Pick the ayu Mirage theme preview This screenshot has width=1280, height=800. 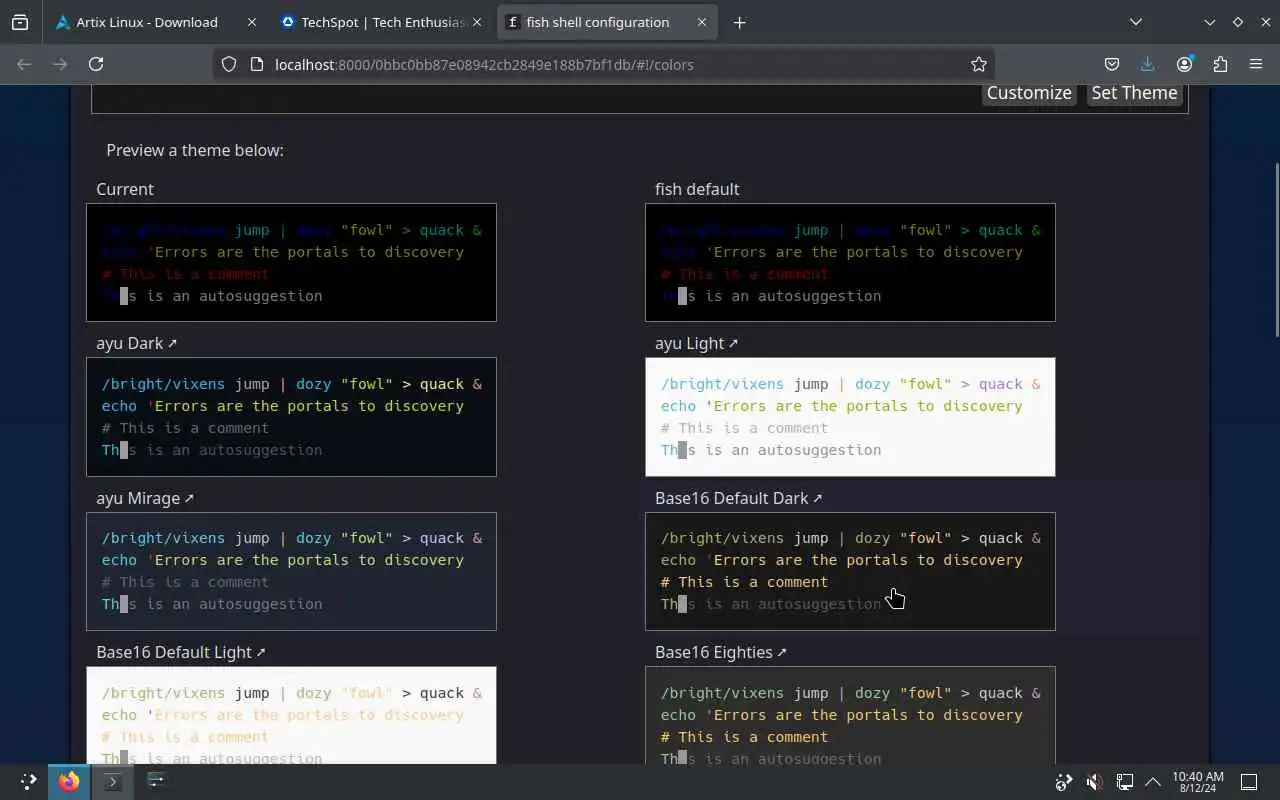click(291, 571)
